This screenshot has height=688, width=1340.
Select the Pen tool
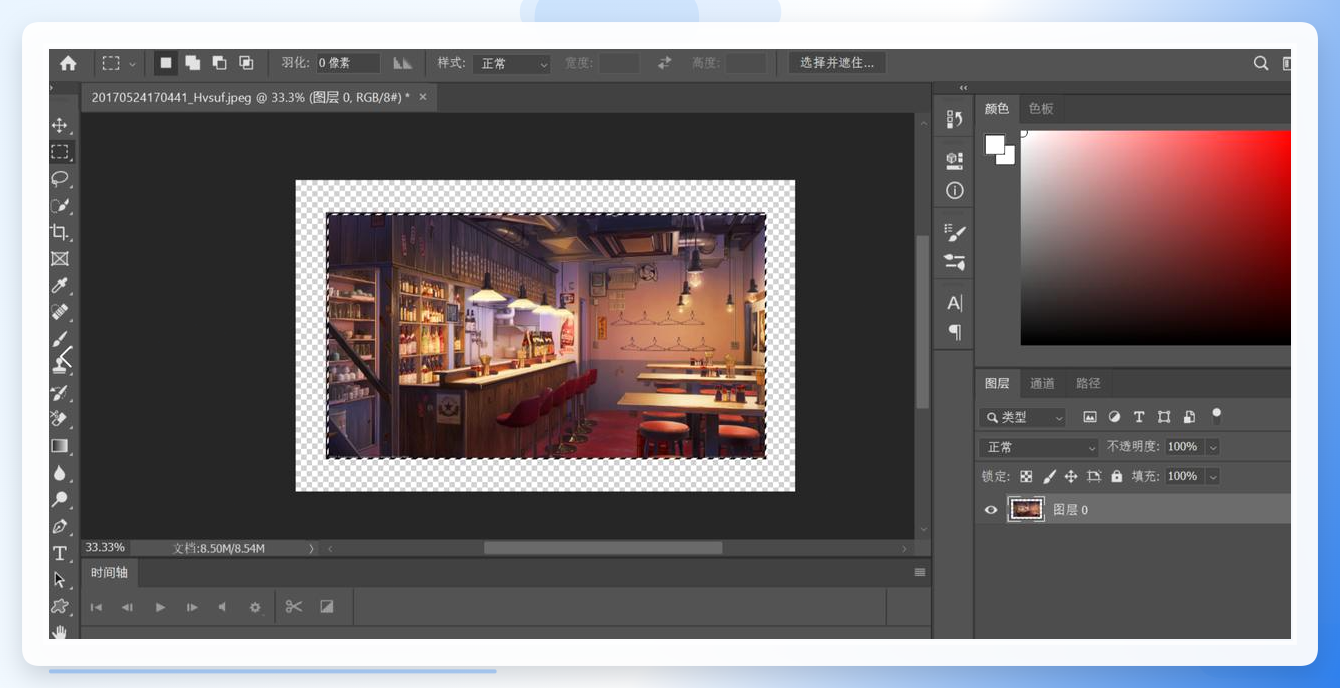pos(60,526)
